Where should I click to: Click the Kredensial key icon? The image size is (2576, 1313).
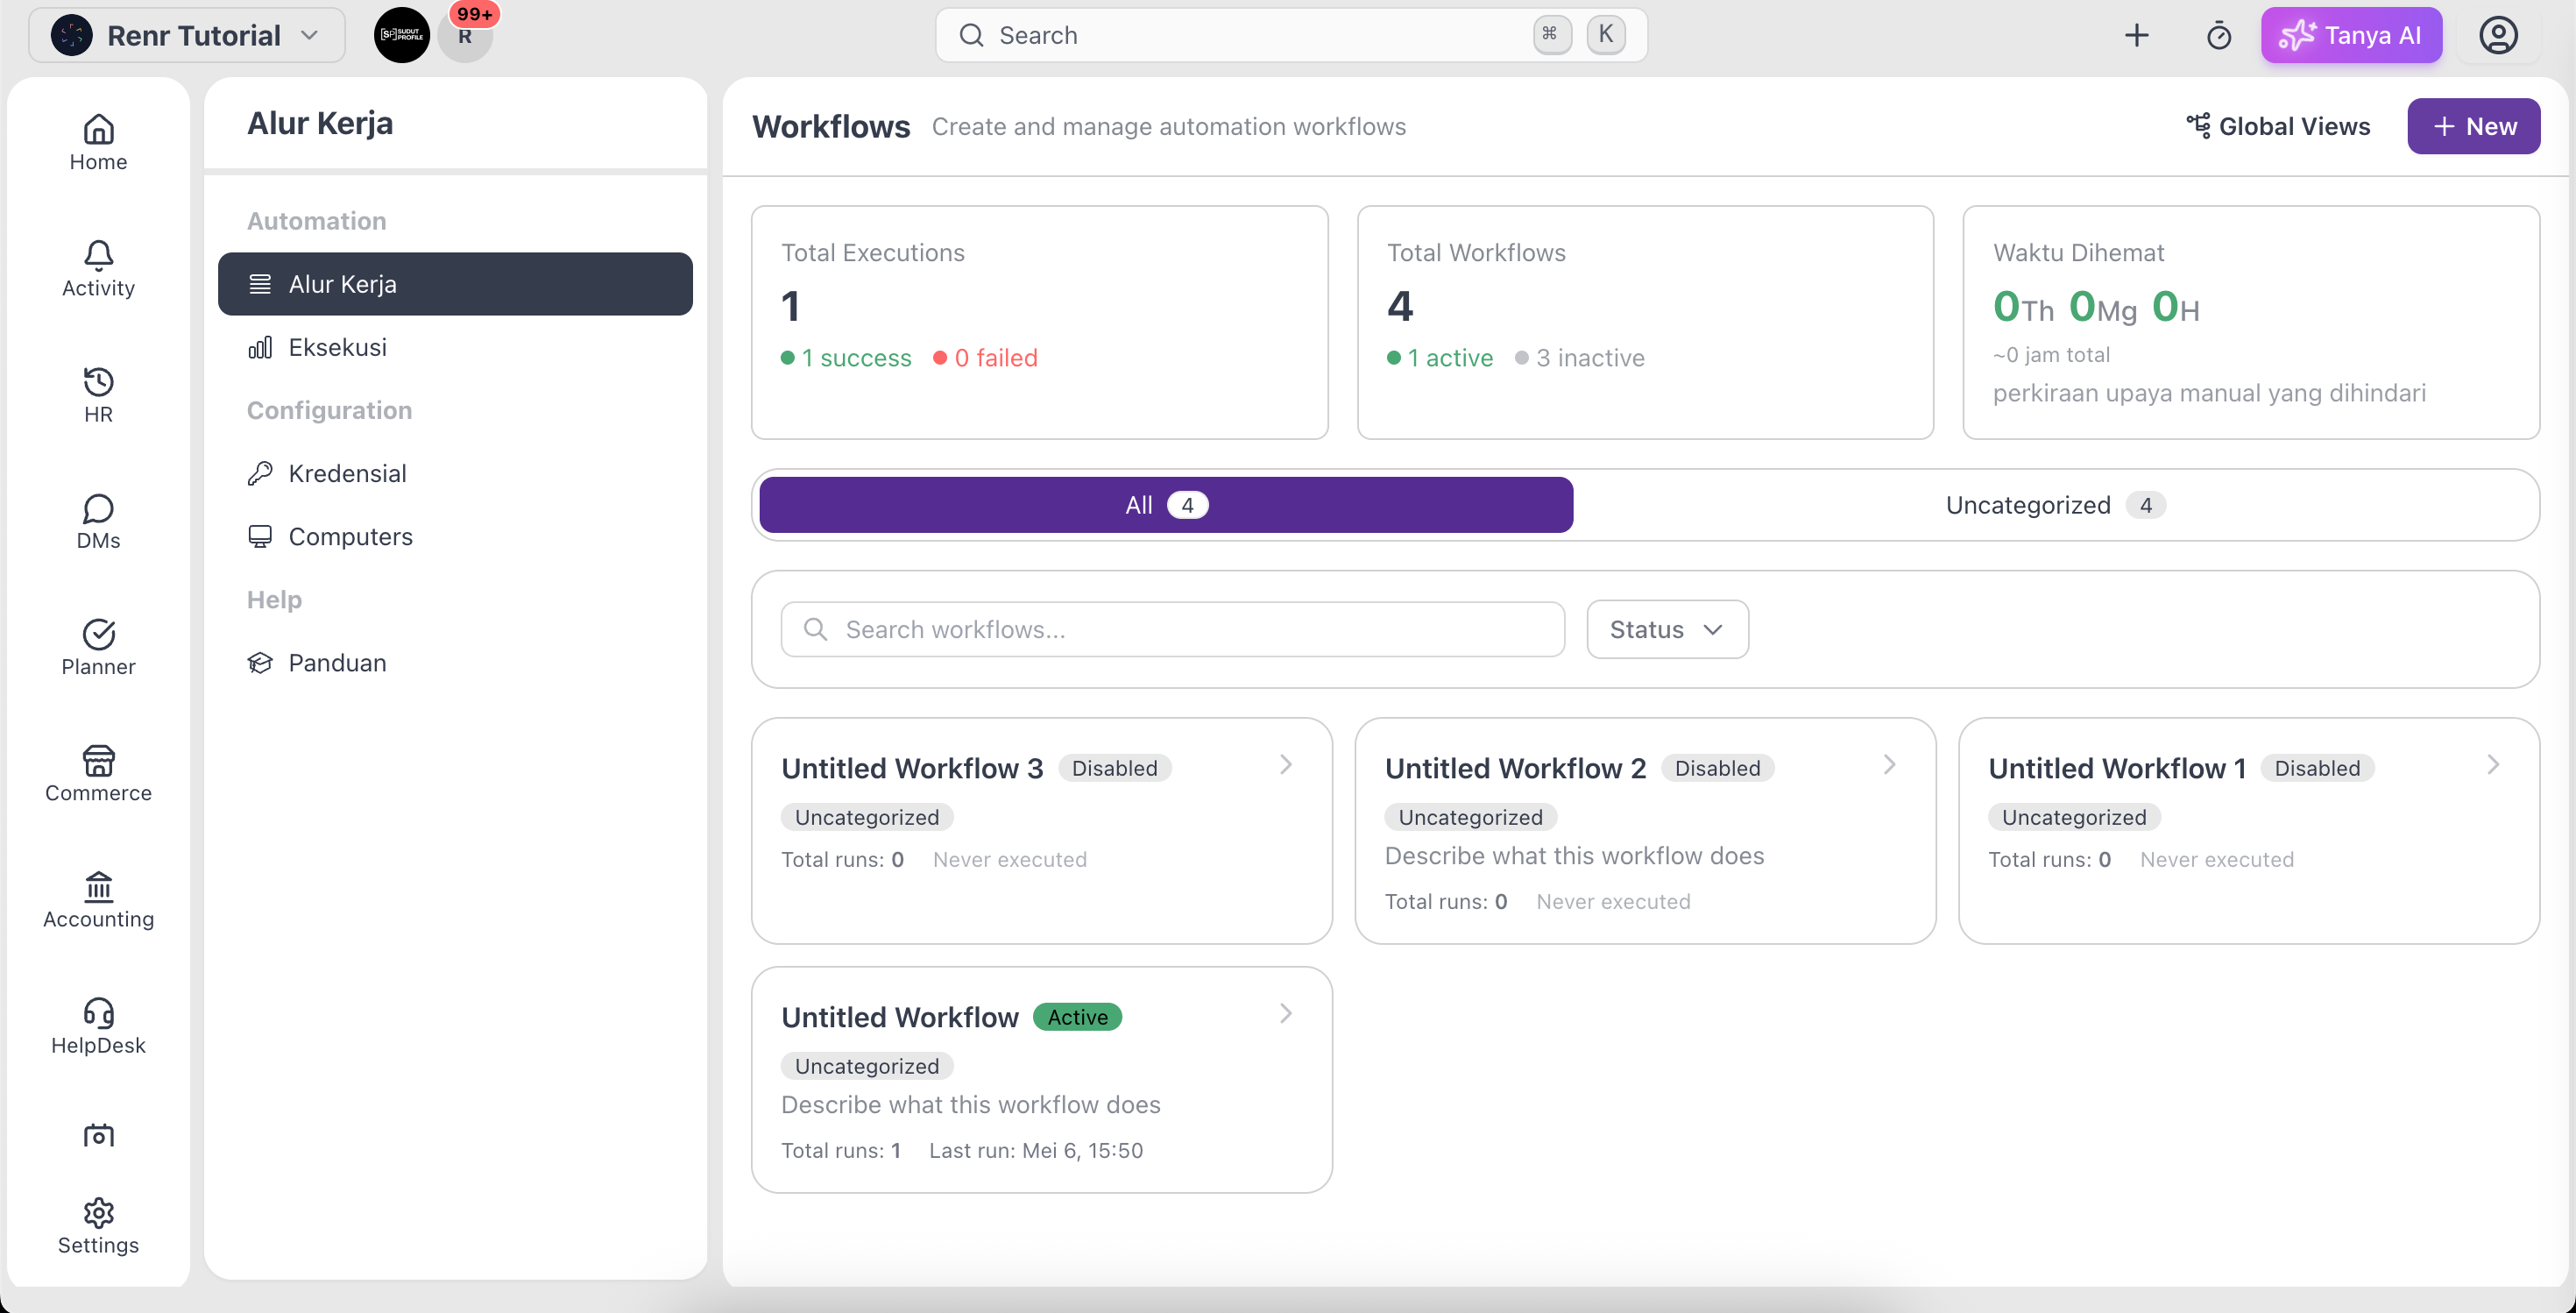(x=260, y=473)
